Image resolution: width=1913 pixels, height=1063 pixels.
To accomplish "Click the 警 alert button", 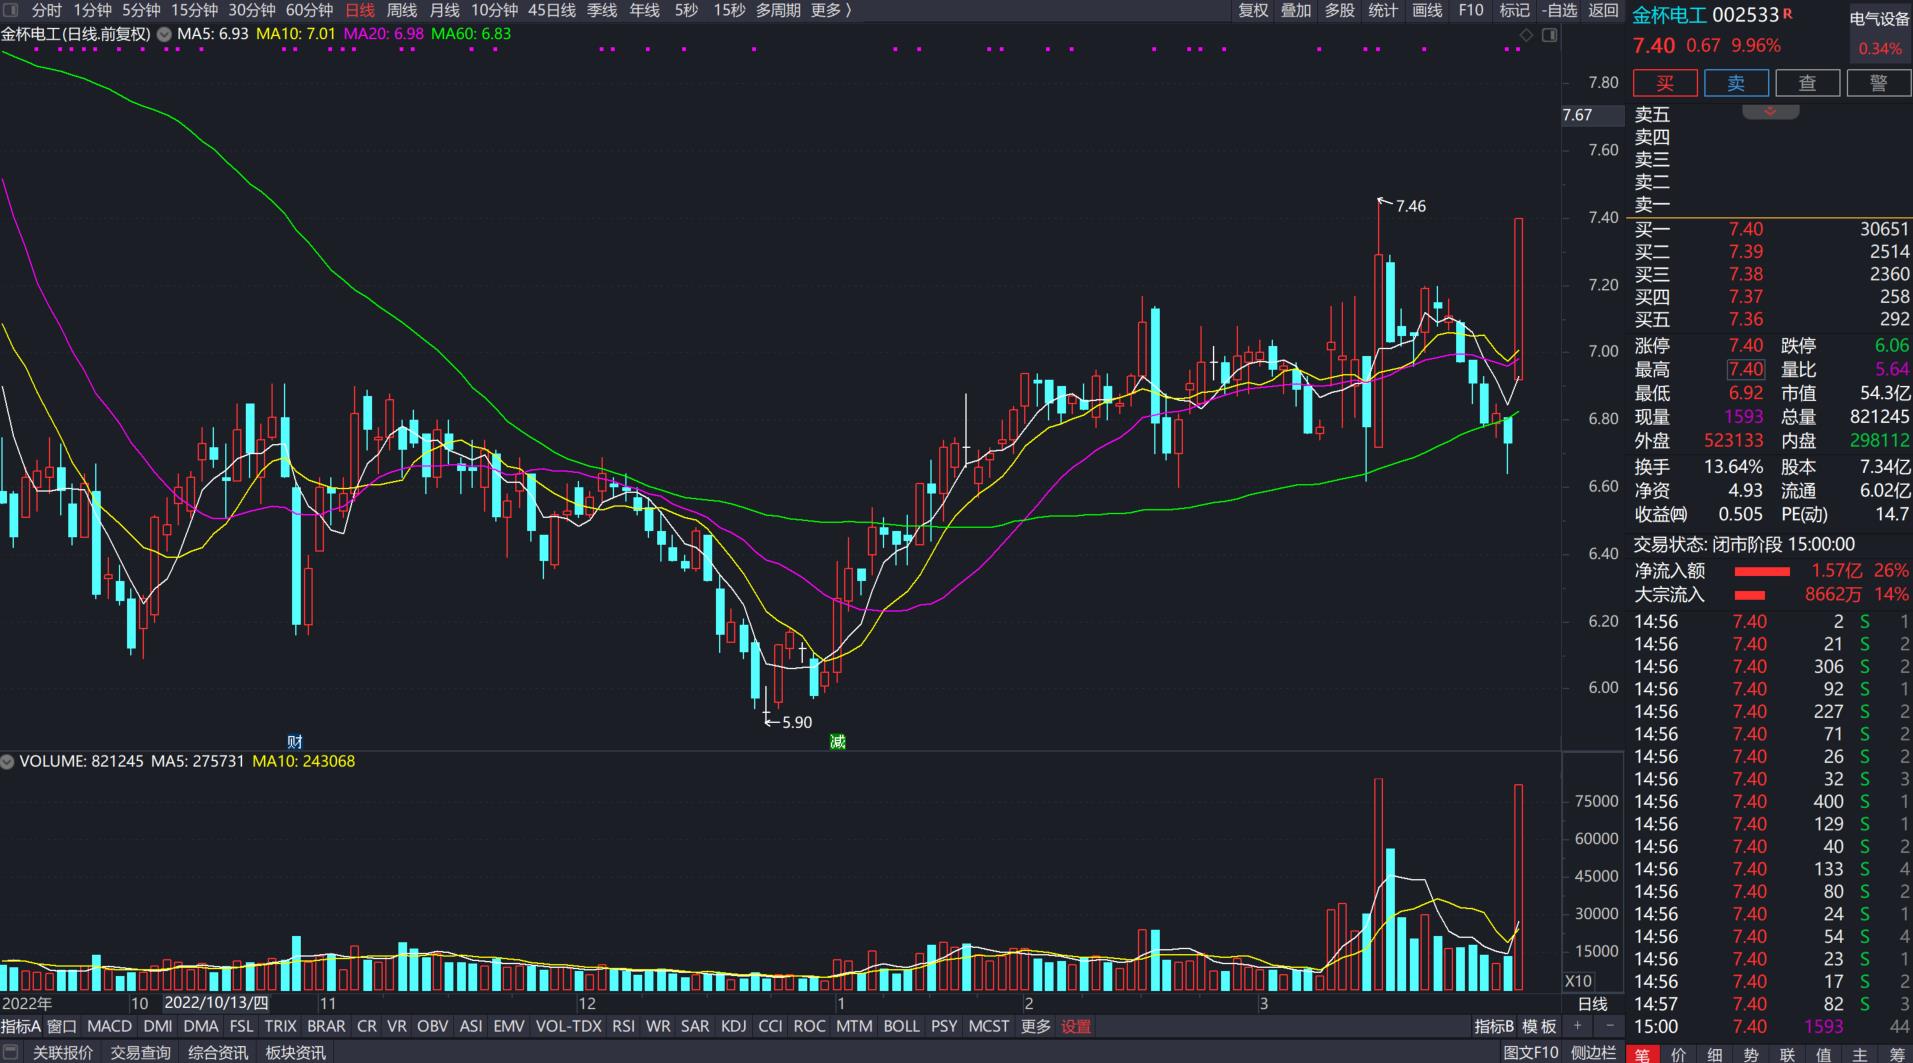I will pos(1878,83).
